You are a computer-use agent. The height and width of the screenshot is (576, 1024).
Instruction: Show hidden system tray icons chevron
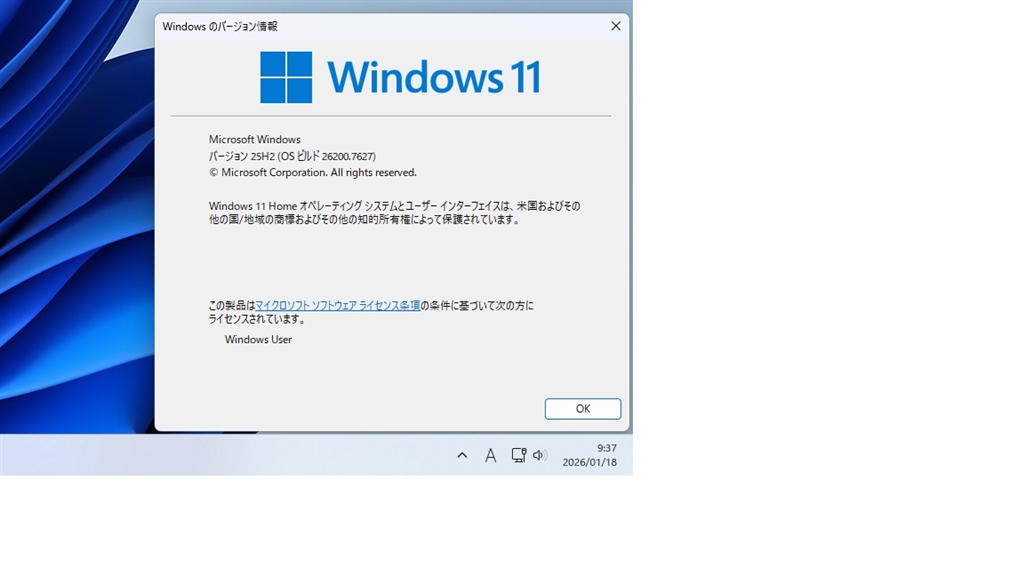coord(462,455)
